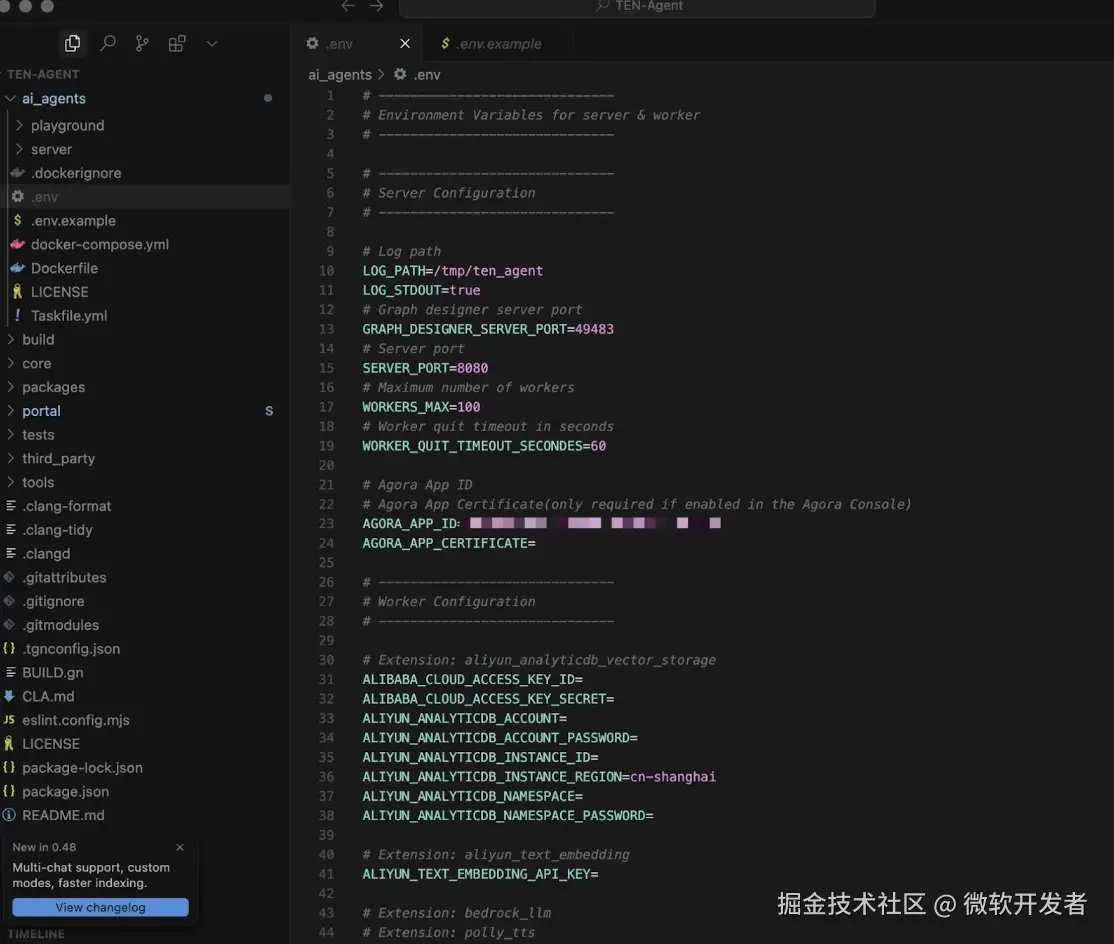The width and height of the screenshot is (1114, 944).
Task: Open the Dockerfile
Action: 144,268
